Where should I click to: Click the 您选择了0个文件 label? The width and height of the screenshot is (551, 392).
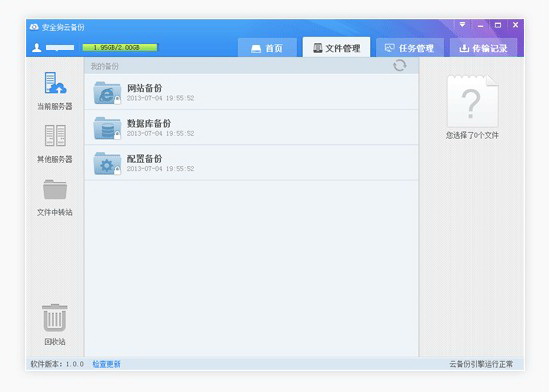pyautogui.click(x=472, y=135)
